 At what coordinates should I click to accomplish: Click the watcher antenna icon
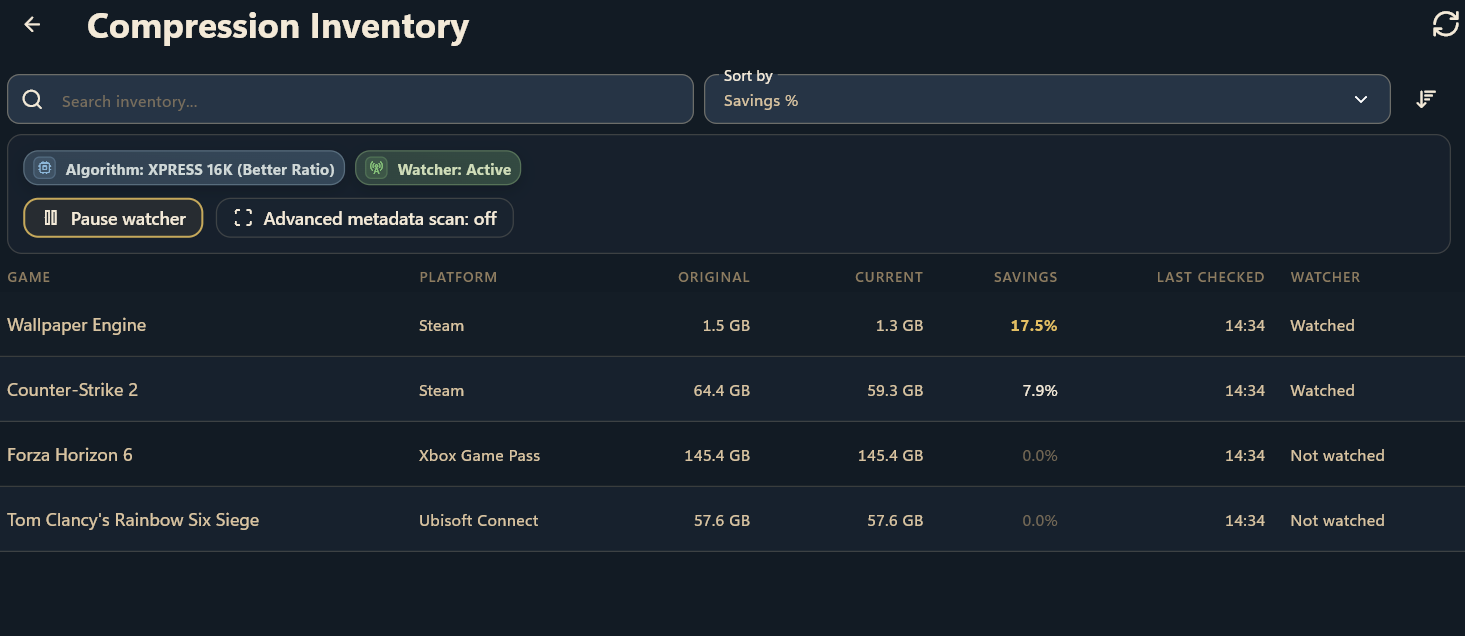click(x=376, y=169)
